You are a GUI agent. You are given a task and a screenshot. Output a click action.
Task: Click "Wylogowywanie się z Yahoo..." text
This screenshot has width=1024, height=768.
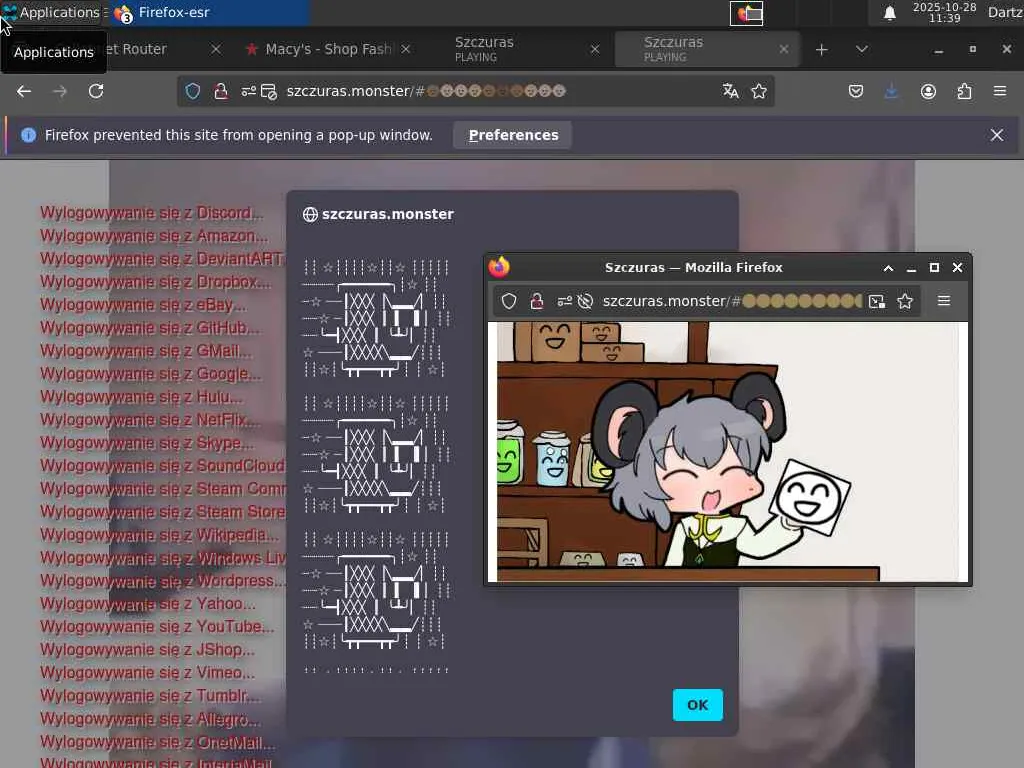click(x=148, y=604)
